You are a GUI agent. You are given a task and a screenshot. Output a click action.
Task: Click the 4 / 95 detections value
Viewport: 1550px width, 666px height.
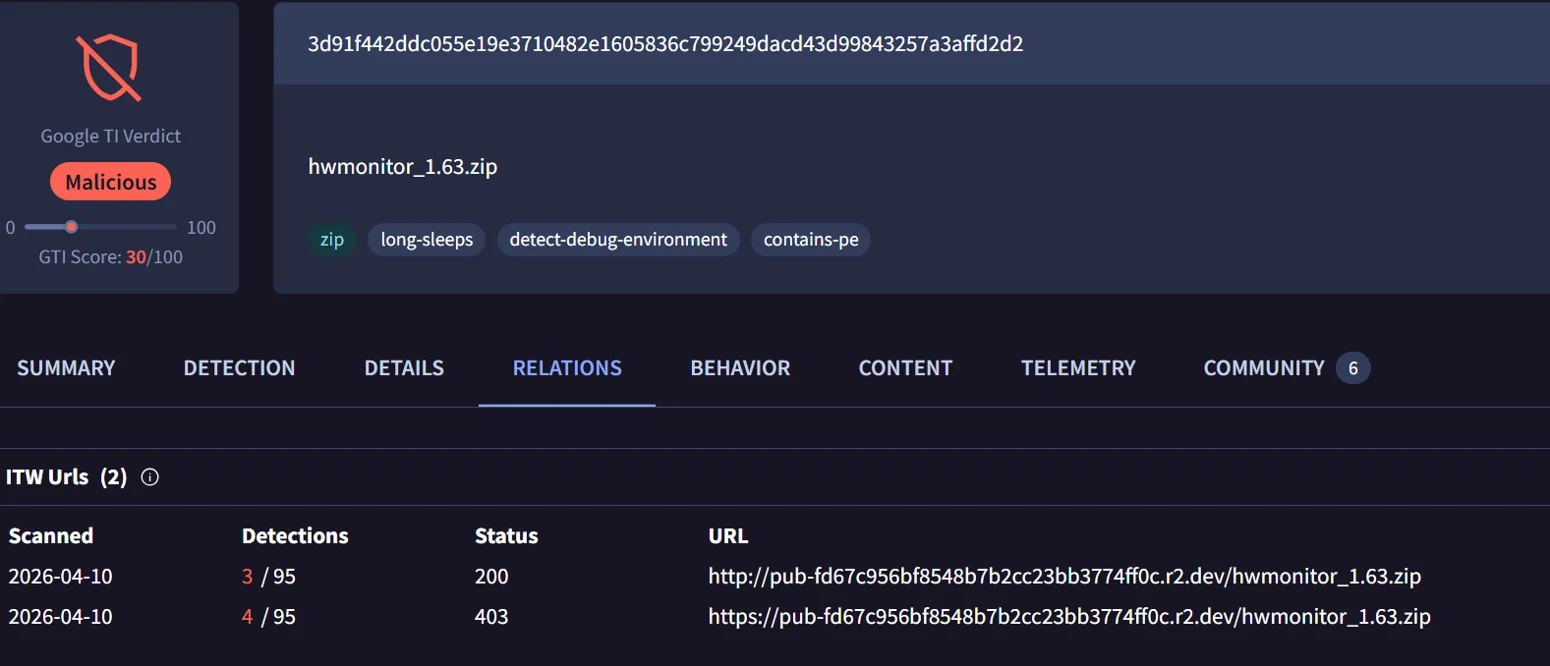coord(269,617)
